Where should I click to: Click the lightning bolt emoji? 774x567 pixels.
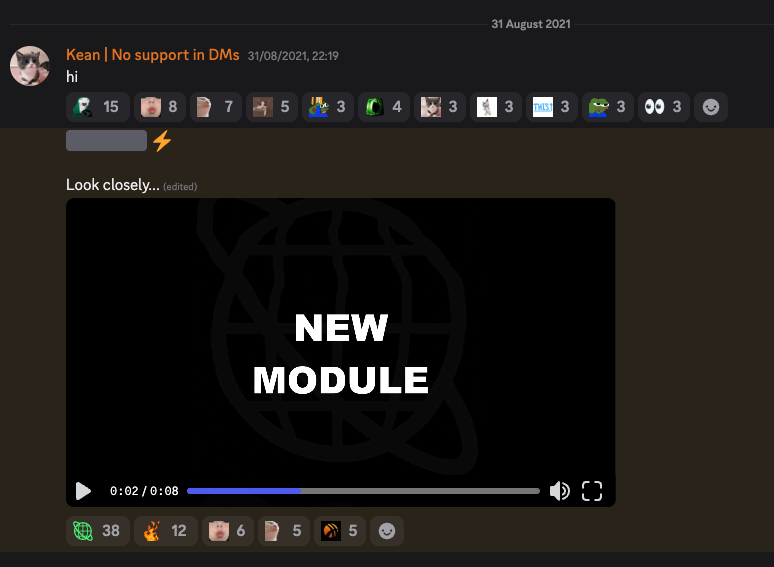pos(162,141)
